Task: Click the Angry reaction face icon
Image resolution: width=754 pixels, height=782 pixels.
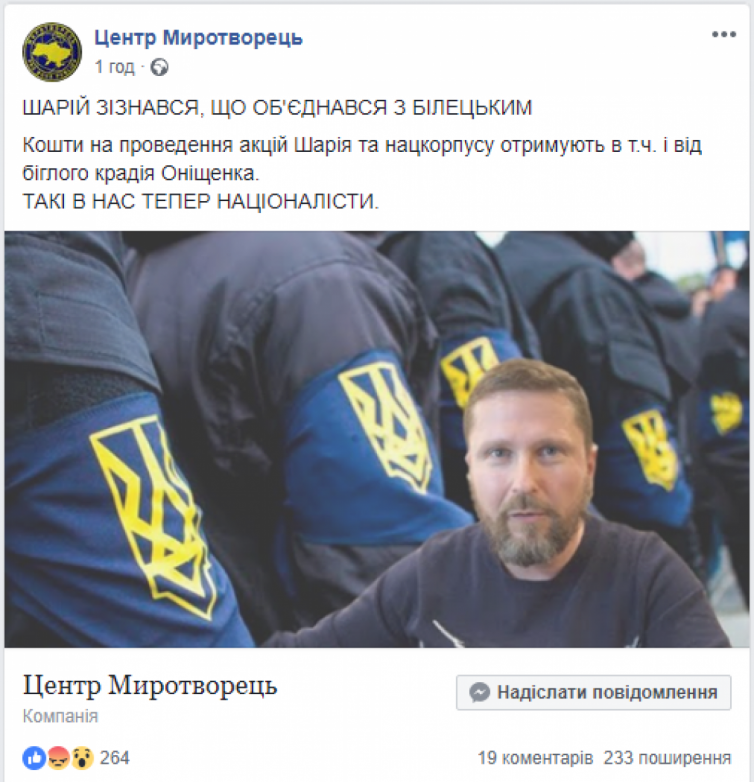Action: click(x=58, y=758)
